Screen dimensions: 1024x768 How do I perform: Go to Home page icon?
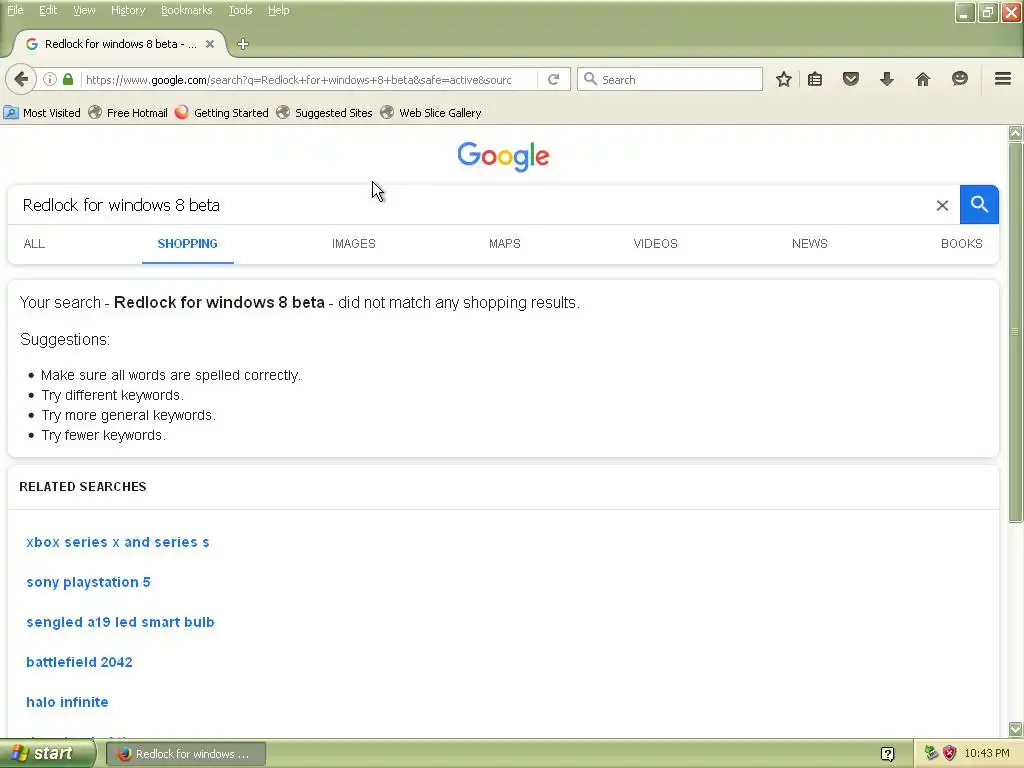click(x=923, y=80)
